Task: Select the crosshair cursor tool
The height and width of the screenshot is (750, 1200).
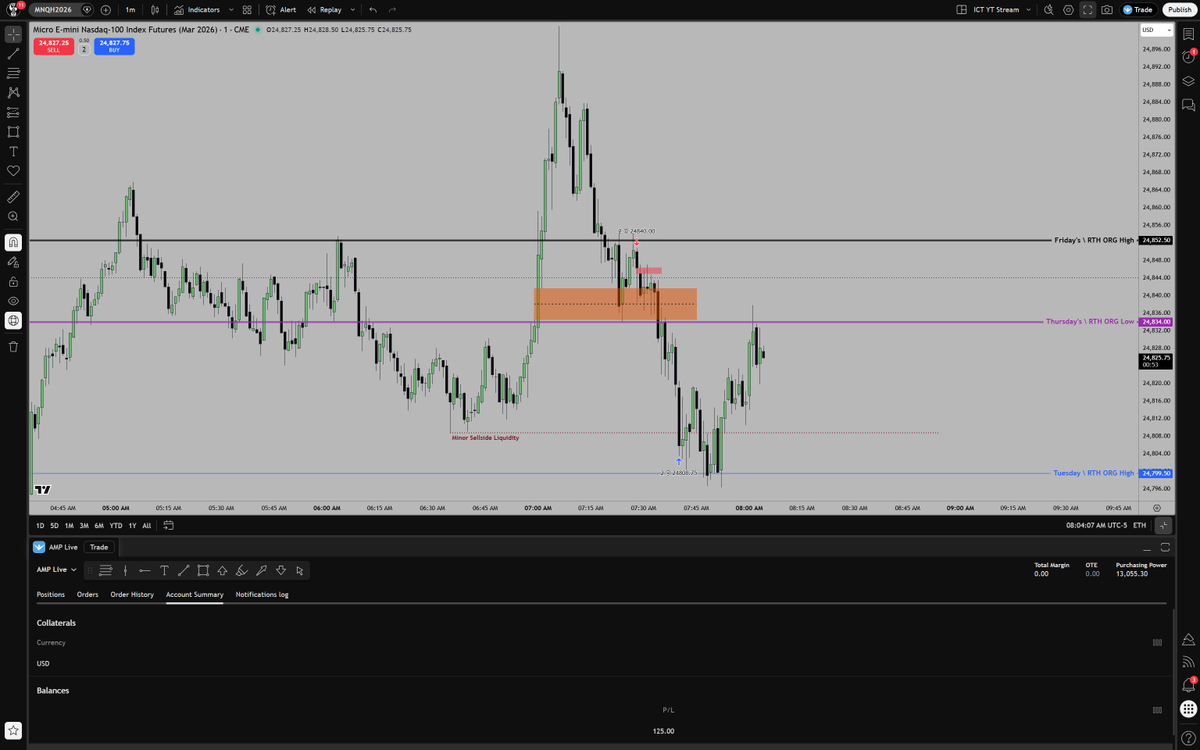Action: point(13,34)
